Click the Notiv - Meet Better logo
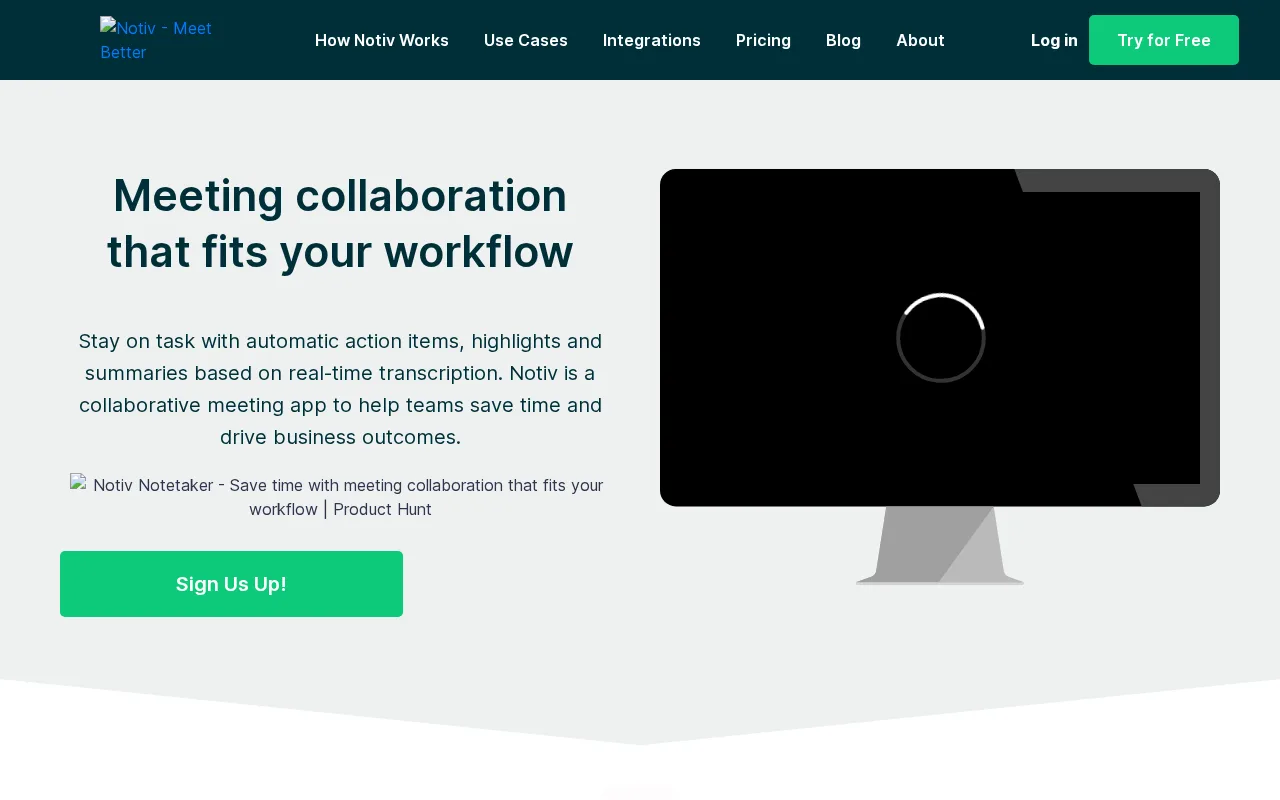 [x=158, y=40]
